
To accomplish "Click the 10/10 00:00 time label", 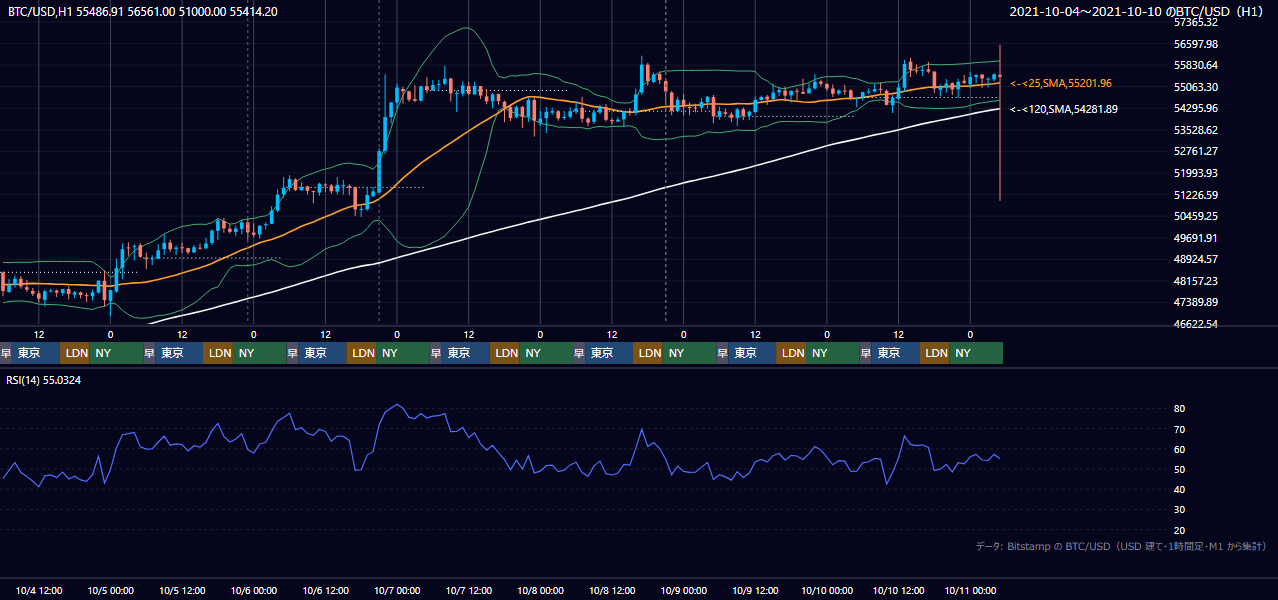I will (827, 591).
